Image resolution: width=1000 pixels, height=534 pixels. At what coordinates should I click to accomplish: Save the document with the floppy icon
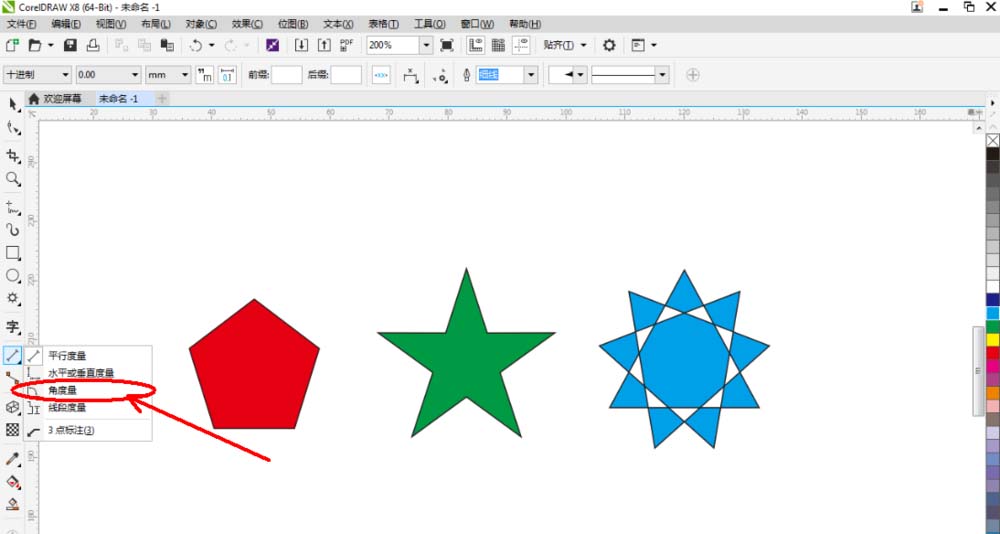(70, 45)
